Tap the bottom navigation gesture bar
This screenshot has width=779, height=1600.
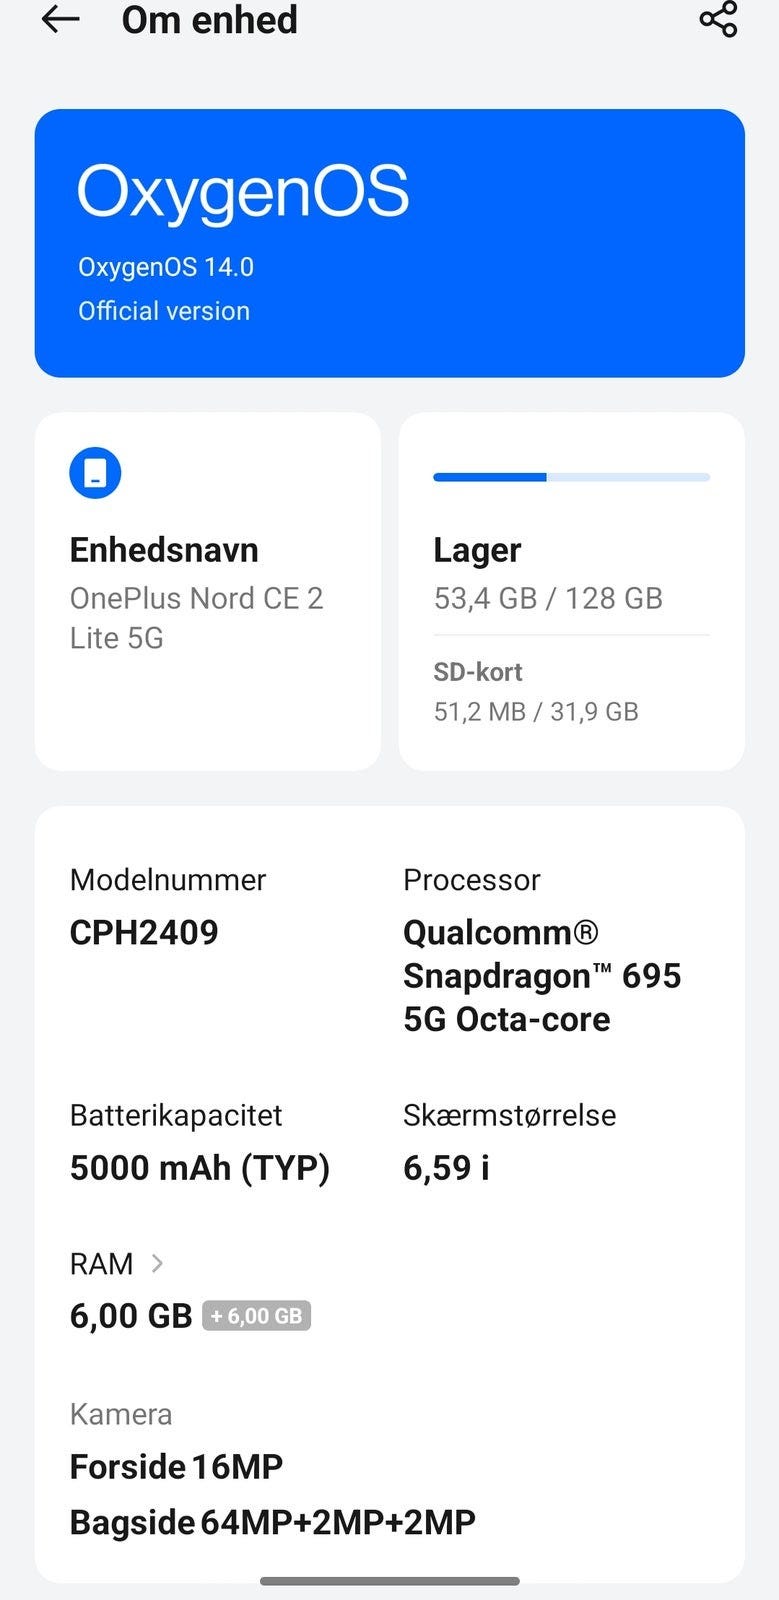[x=389, y=1581]
